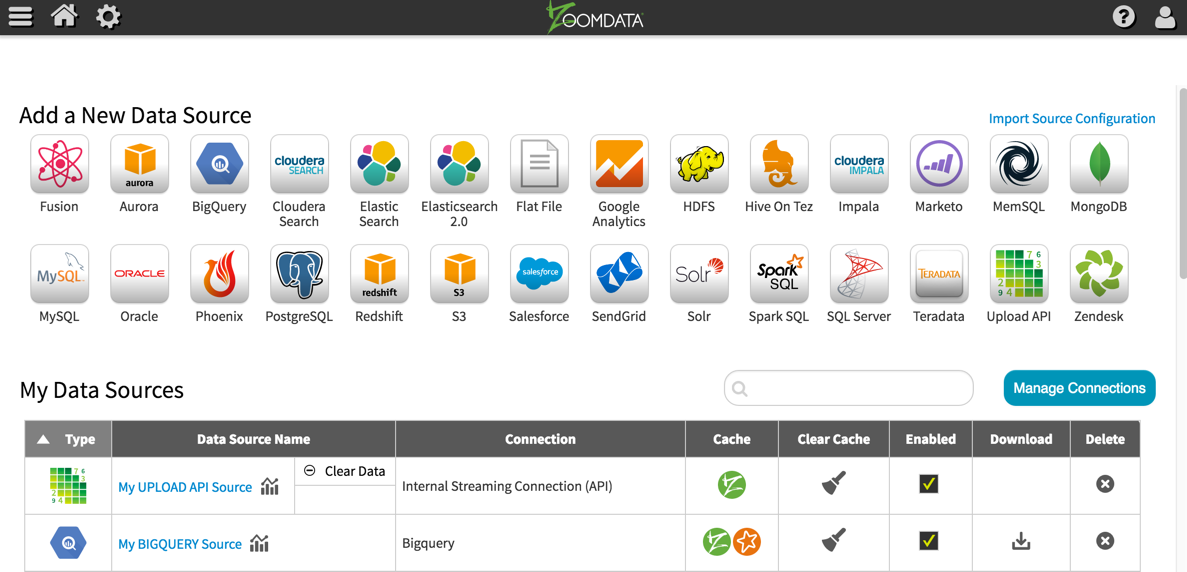Clear cache broom for My BIGQUERY Source

tap(833, 540)
